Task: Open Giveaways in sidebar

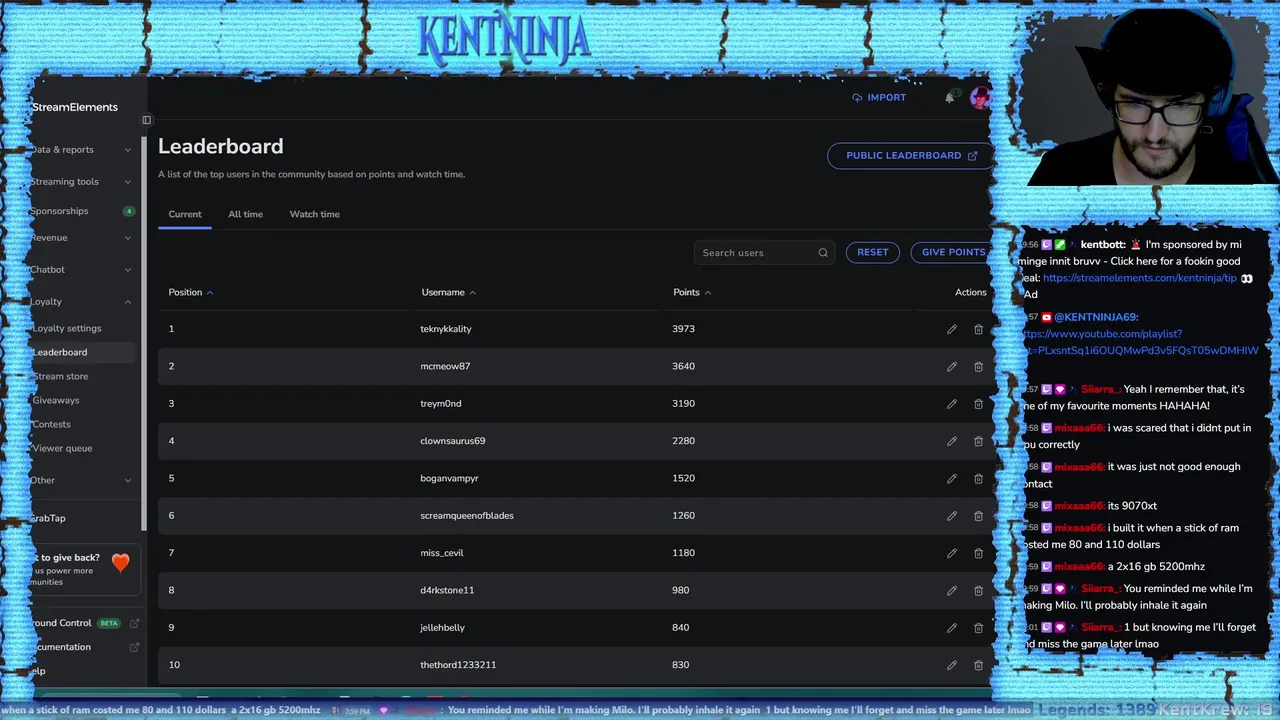Action: [x=56, y=400]
